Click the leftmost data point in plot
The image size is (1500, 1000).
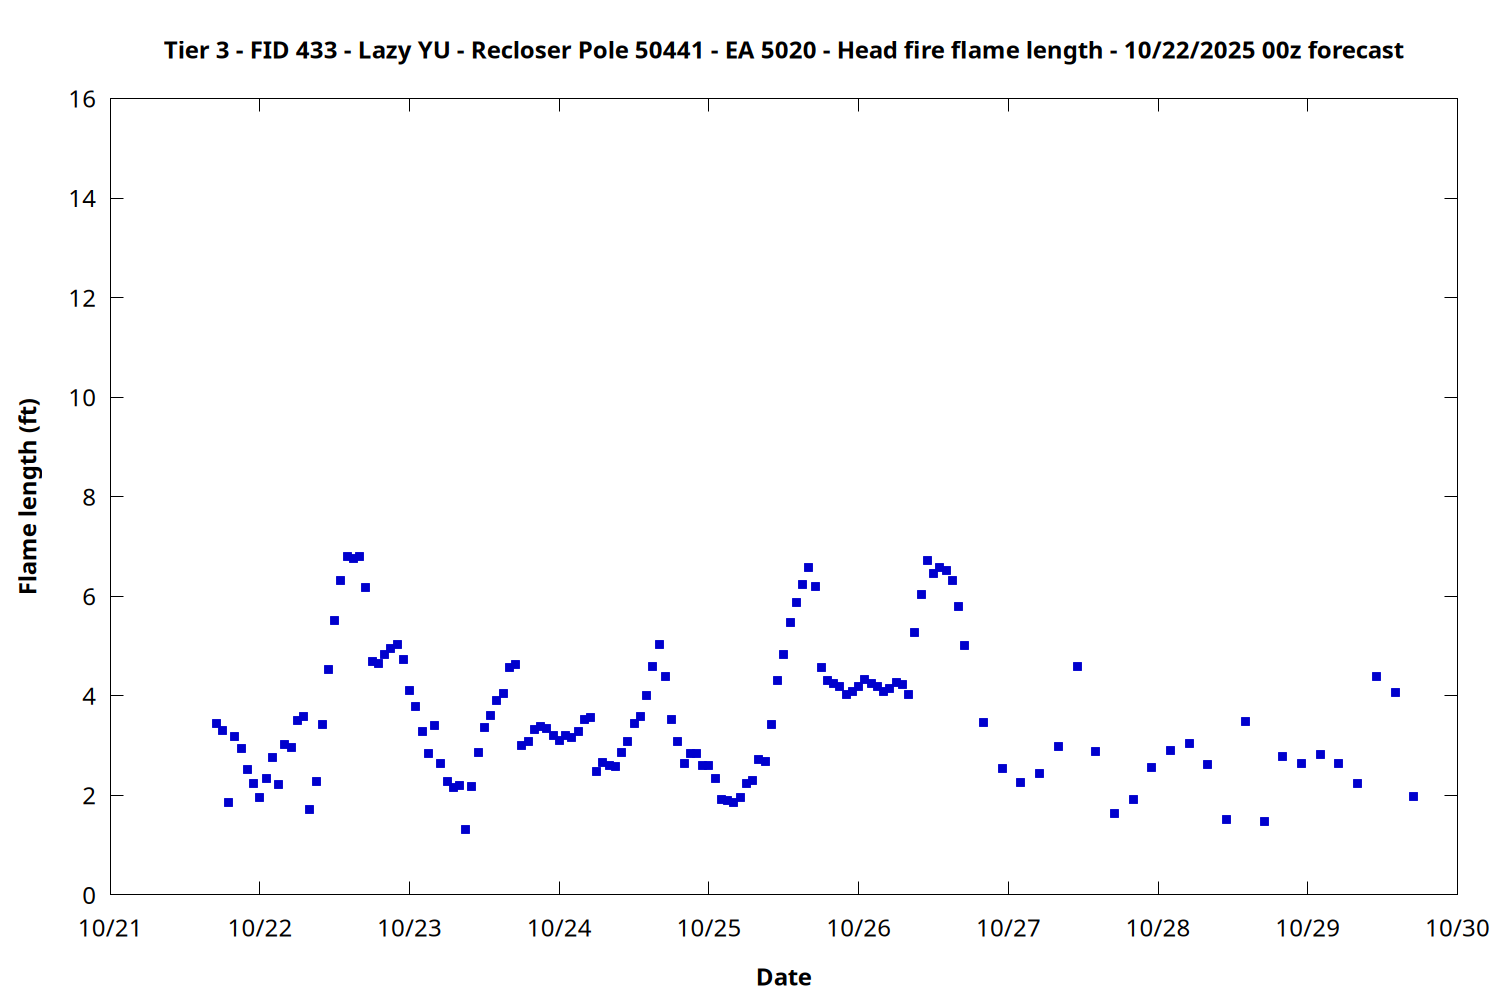point(216,723)
